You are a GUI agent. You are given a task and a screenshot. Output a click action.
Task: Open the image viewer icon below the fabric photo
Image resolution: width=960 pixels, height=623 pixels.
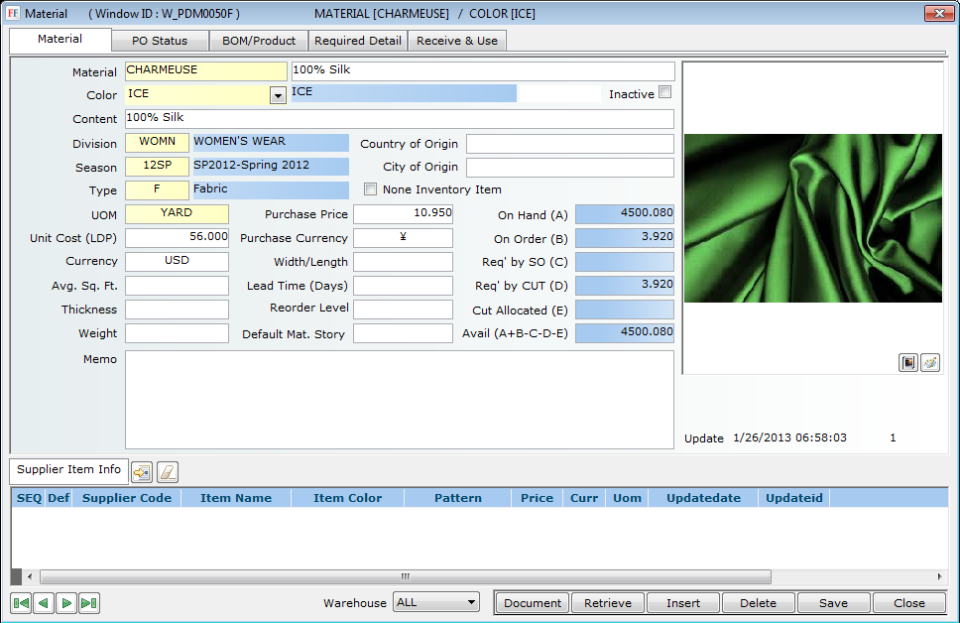[x=908, y=363]
